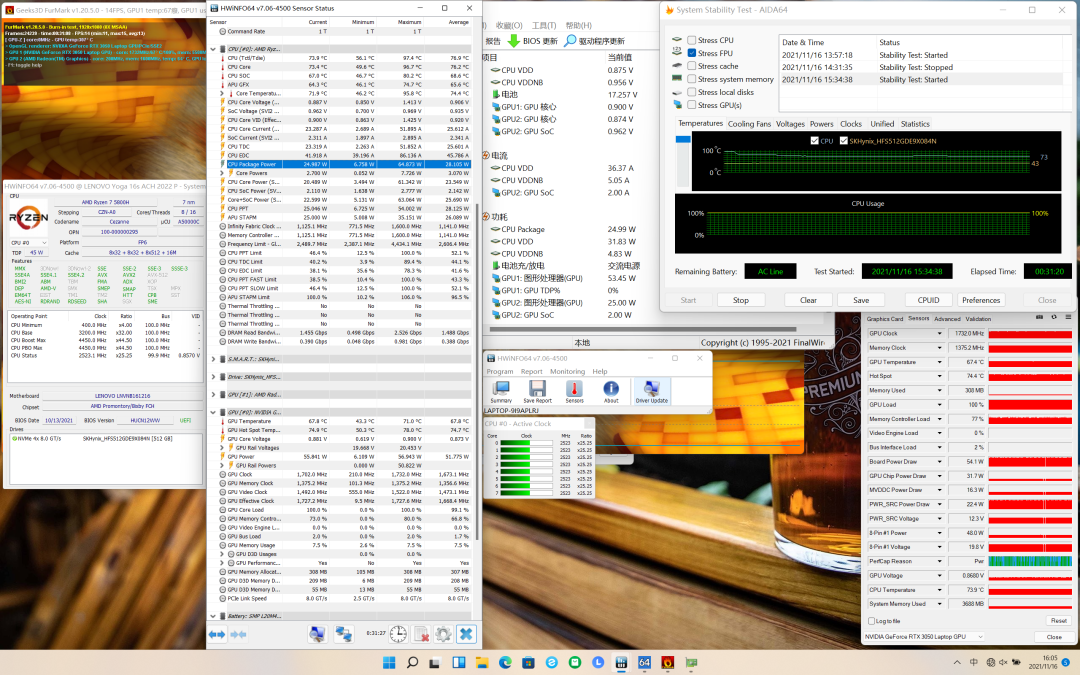This screenshot has height=675, width=1080.
Task: Click the About info icon
Action: [x=611, y=388]
